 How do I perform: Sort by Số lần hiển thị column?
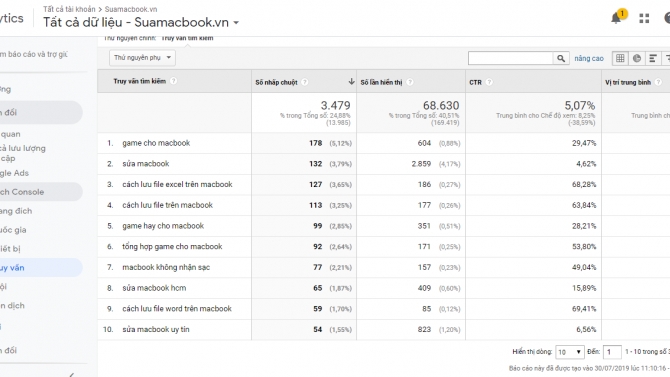(381, 82)
